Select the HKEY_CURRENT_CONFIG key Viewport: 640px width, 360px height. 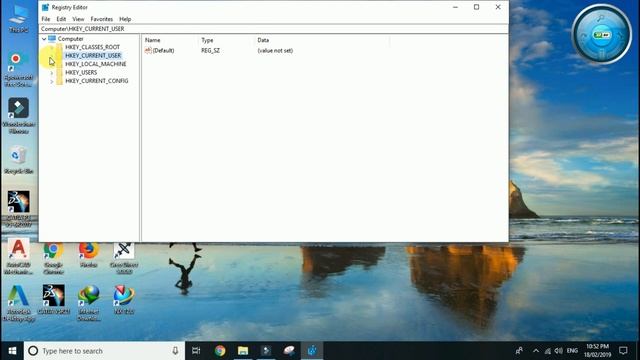pos(97,81)
